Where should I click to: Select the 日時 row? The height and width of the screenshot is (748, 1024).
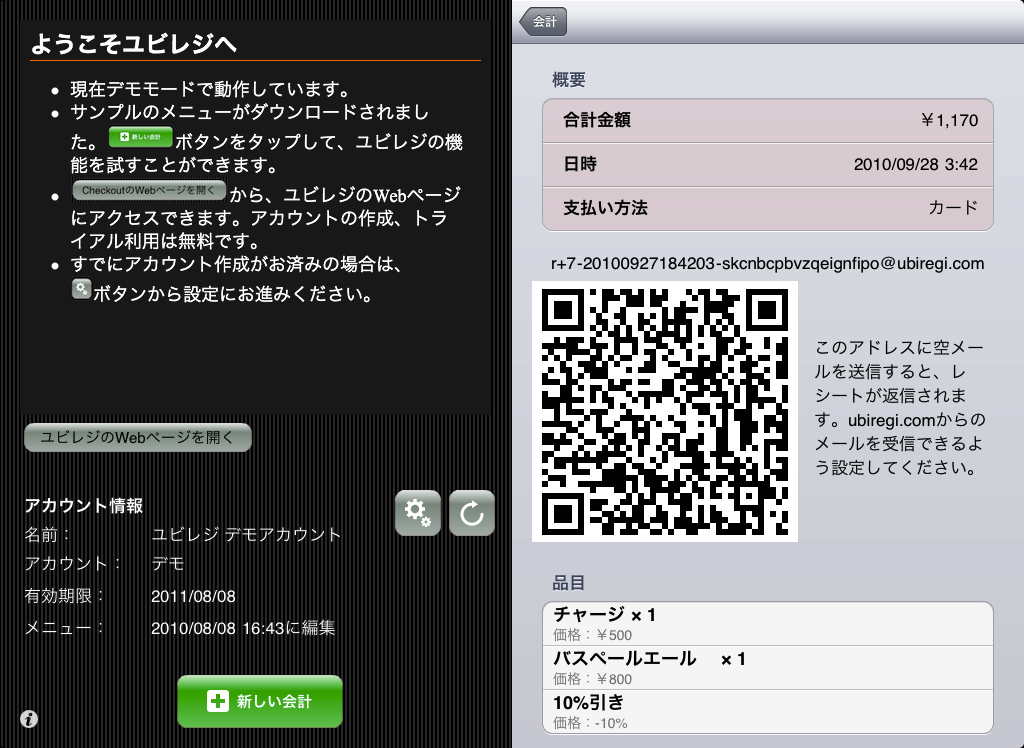[x=768, y=165]
